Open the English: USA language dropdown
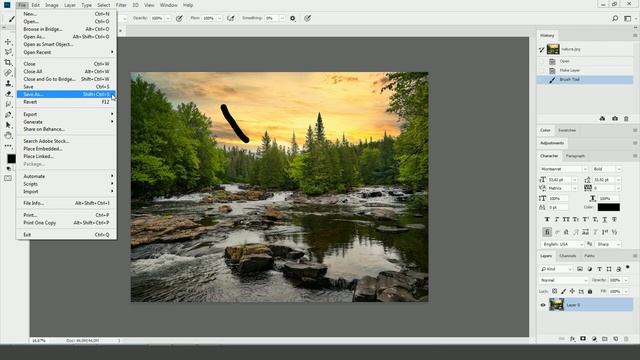 562,244
